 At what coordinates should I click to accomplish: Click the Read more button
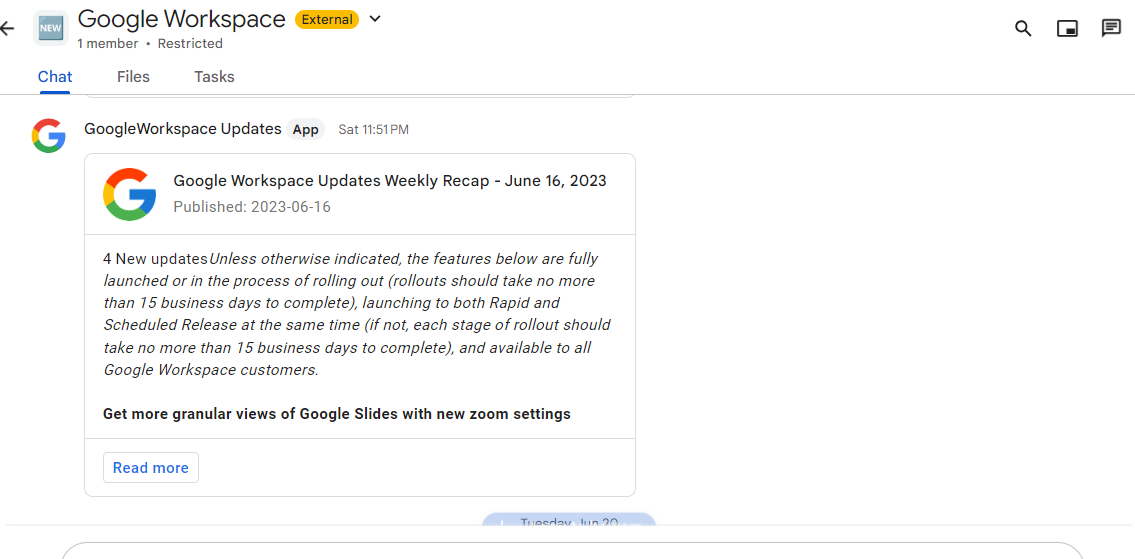(x=151, y=468)
